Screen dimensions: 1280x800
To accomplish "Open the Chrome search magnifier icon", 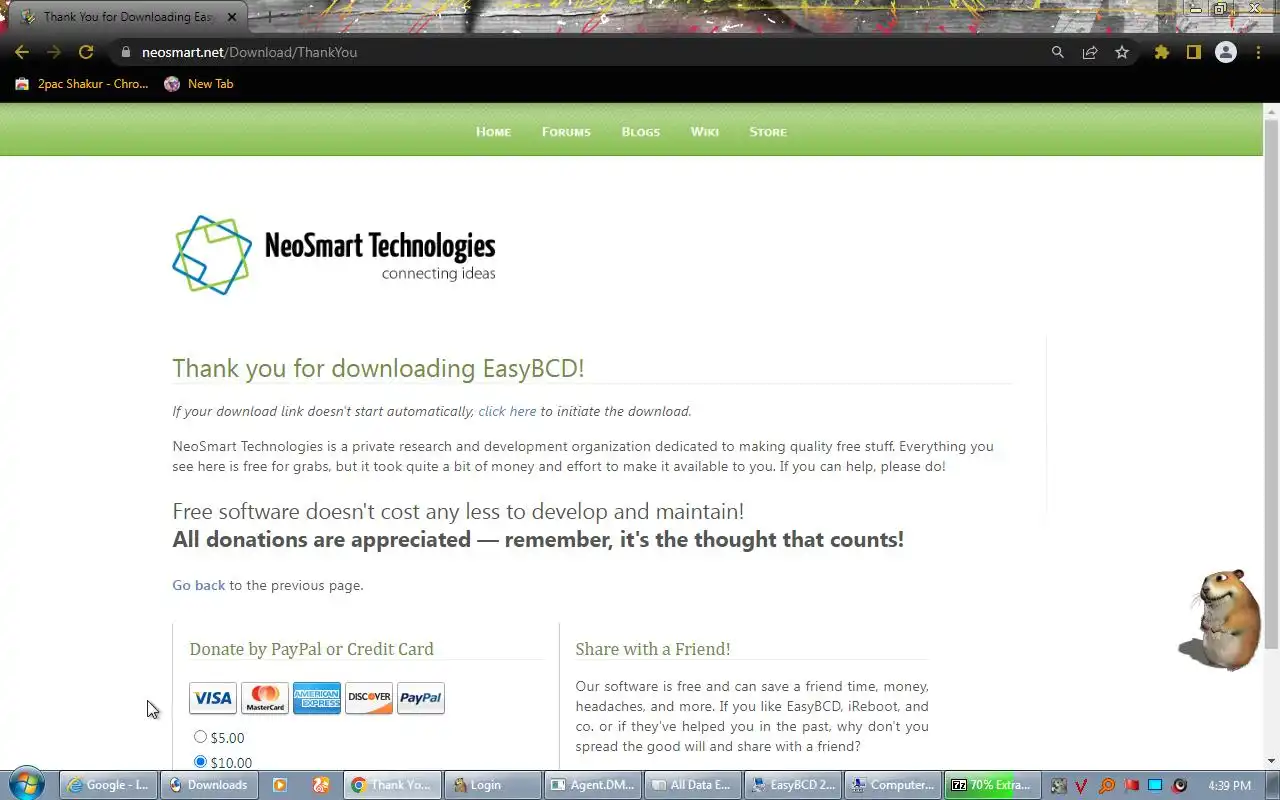I will click(x=1057, y=52).
